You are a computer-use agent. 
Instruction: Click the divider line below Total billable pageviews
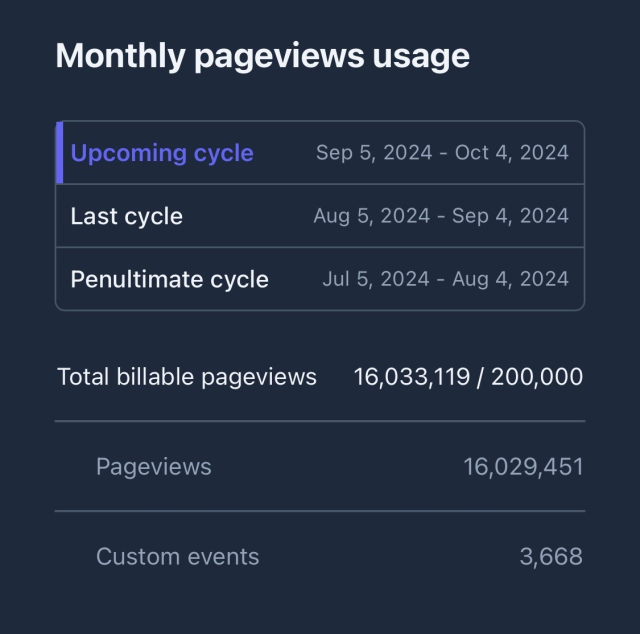pyautogui.click(x=320, y=421)
